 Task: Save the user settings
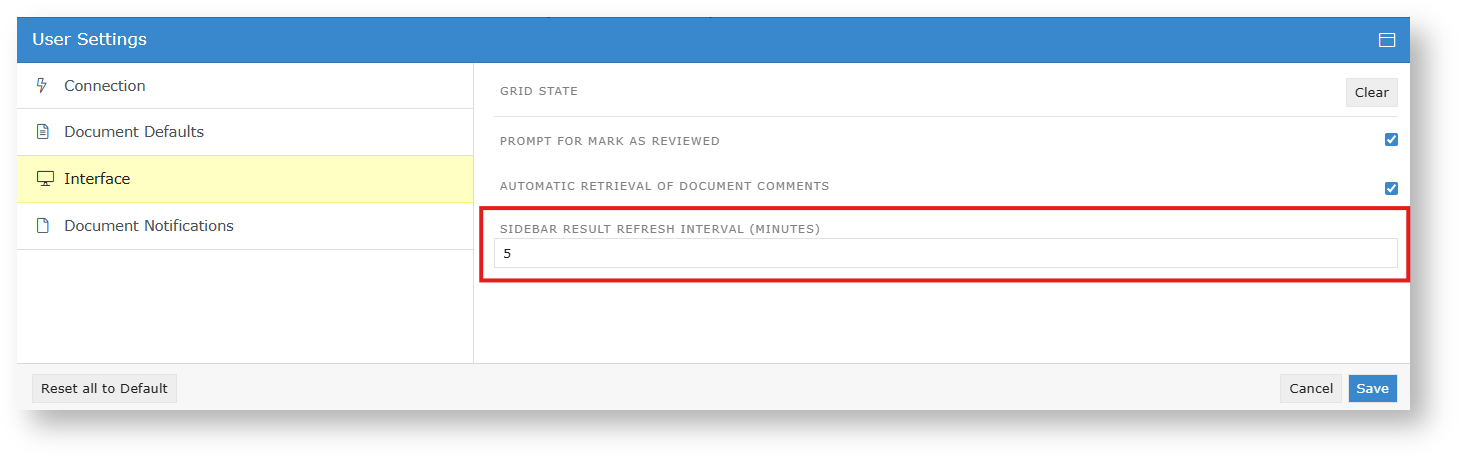tap(1372, 388)
